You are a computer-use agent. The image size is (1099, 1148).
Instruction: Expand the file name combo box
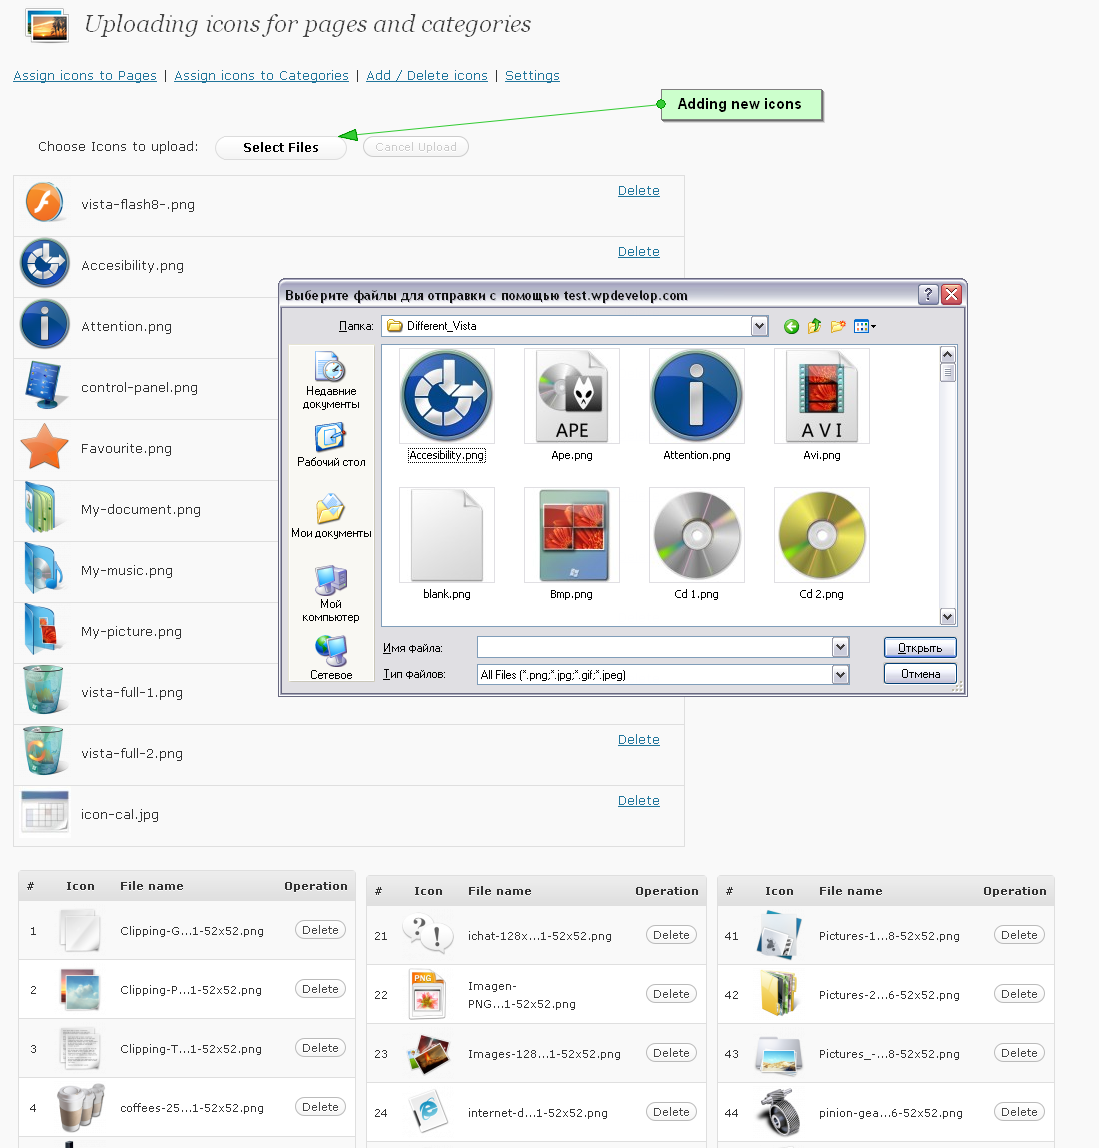pos(840,648)
